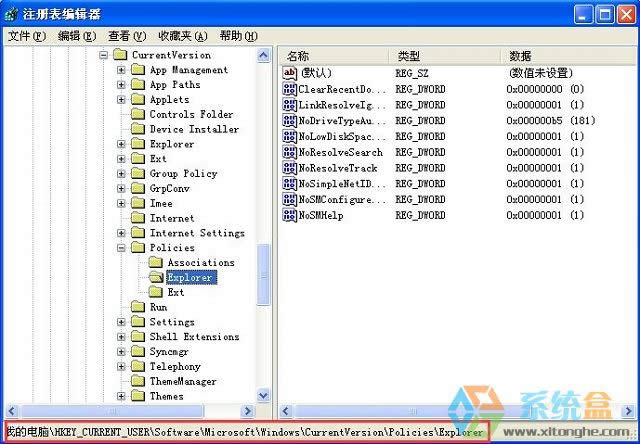Viewport: 640px width, 444px height.
Task: Click the ClearRecentDo... DWORD value icon
Action: click(x=289, y=89)
